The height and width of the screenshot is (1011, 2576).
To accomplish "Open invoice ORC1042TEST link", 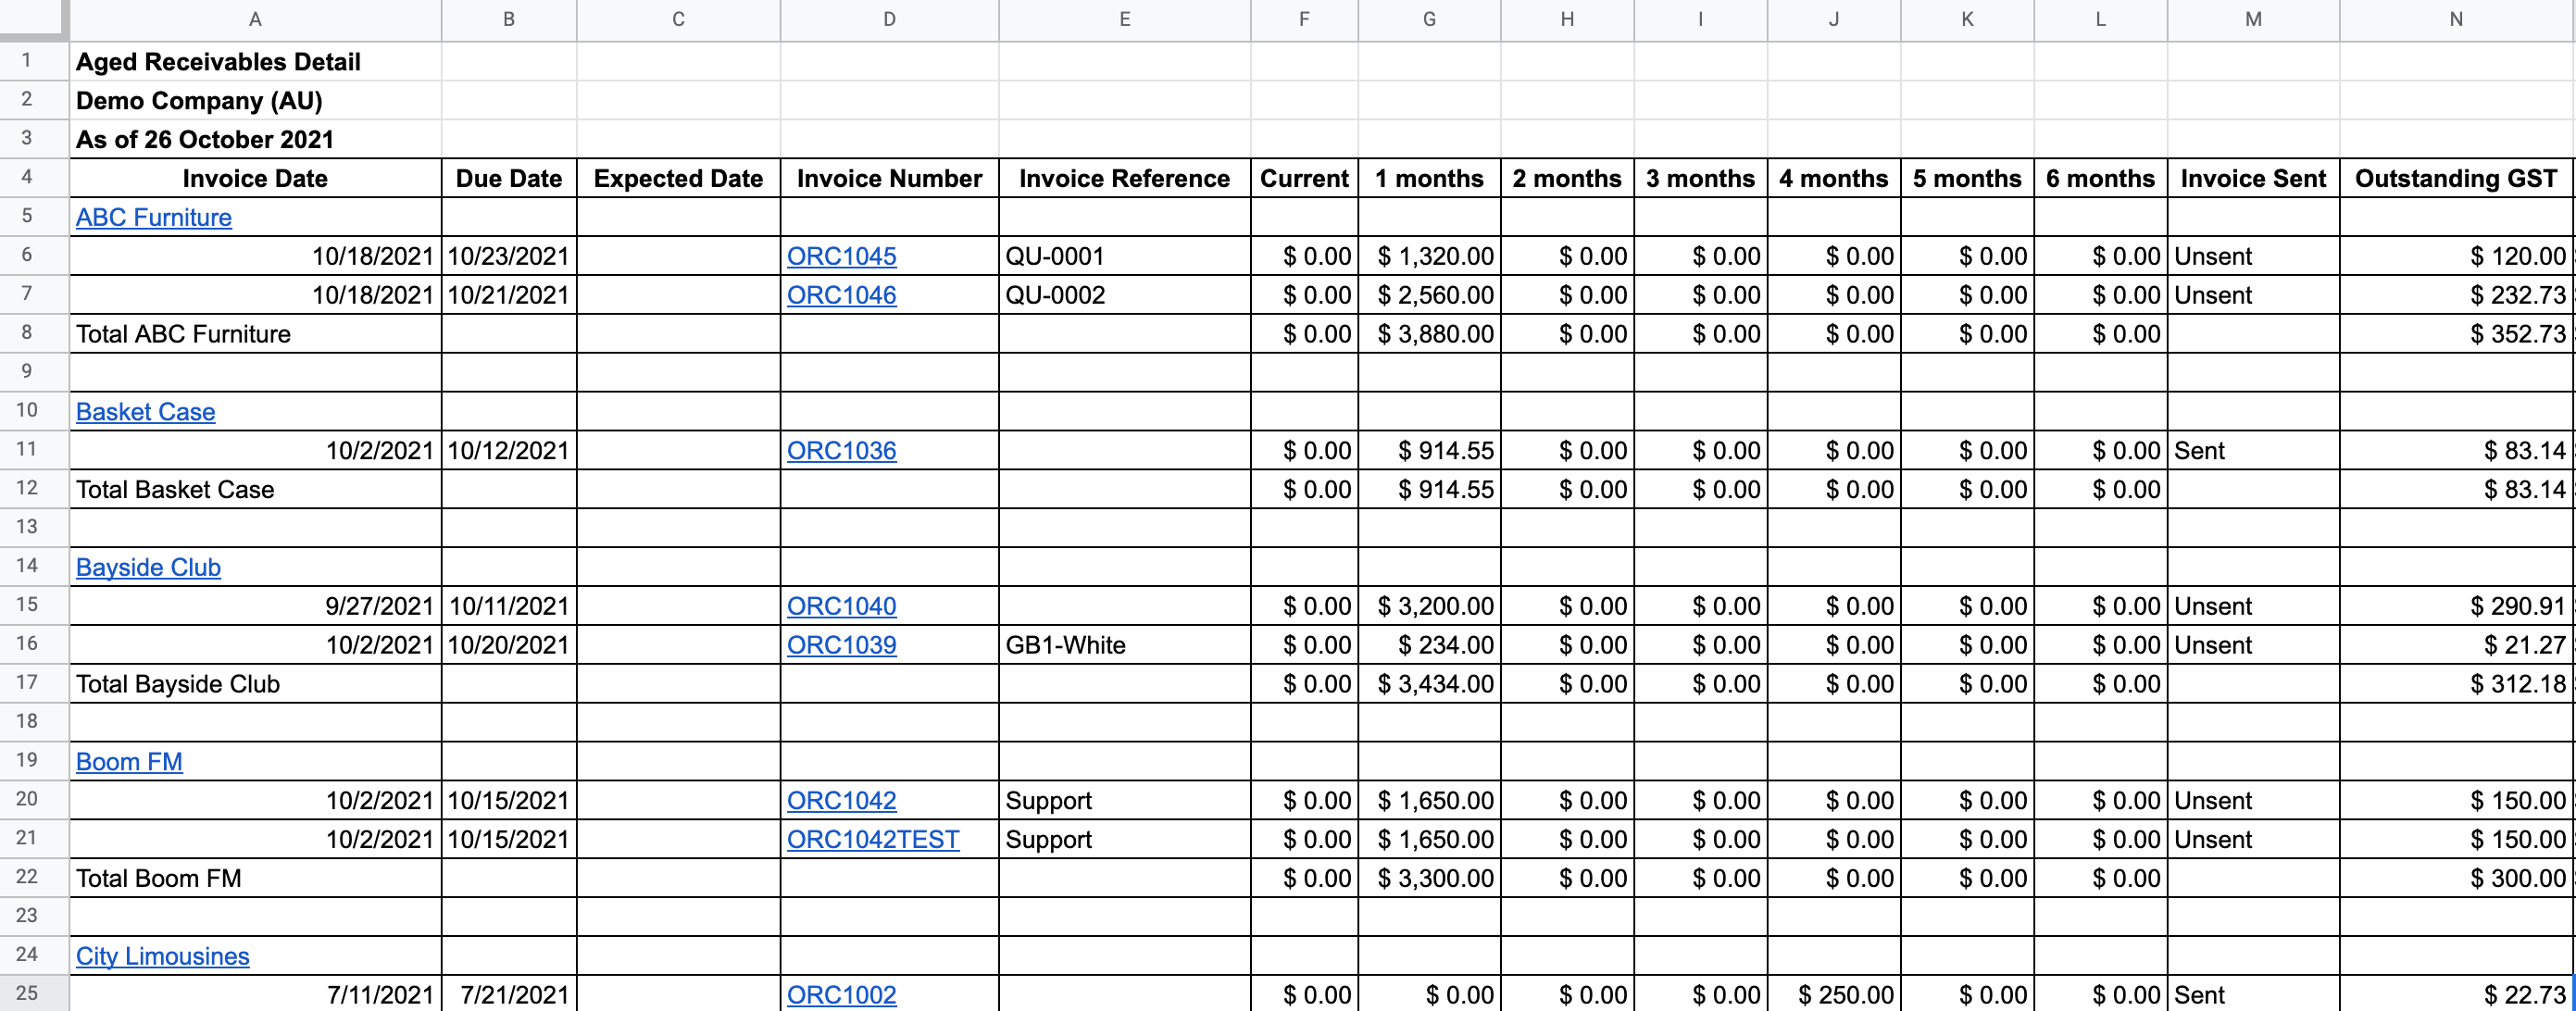I will pyautogui.click(x=873, y=840).
